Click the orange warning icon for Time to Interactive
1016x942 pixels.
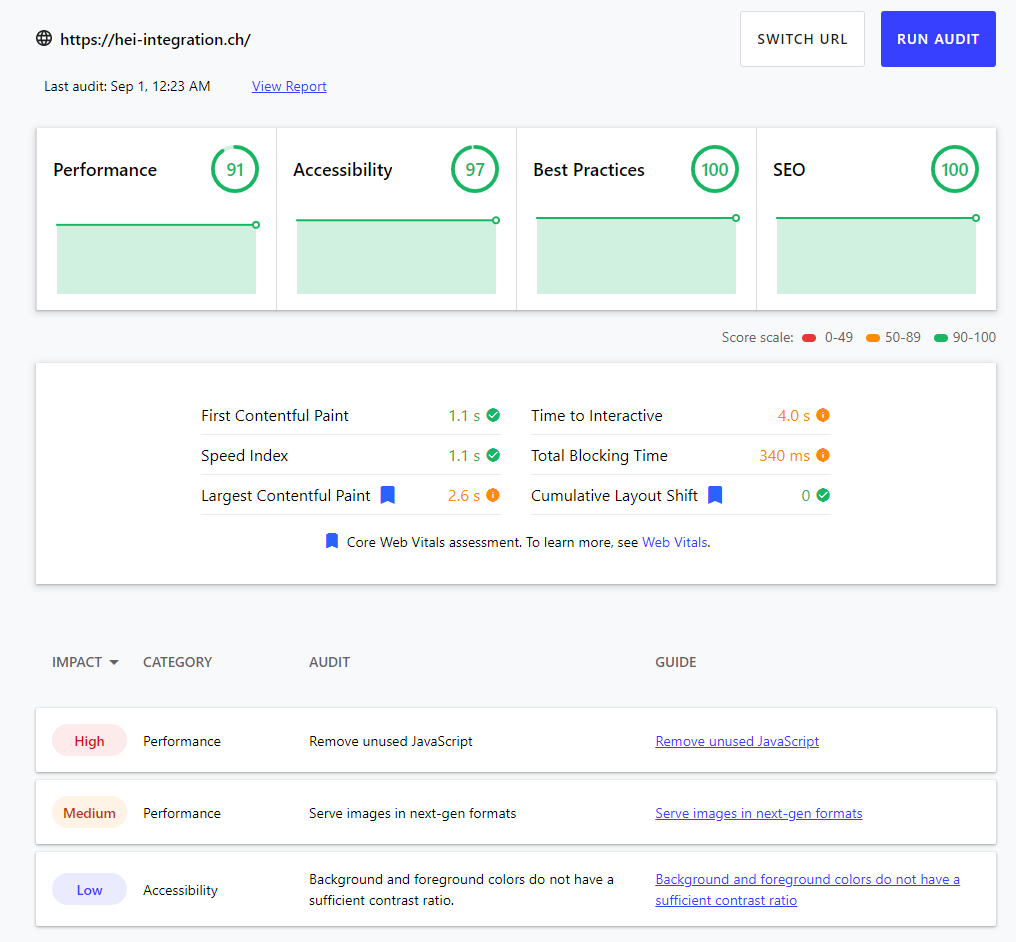(823, 416)
